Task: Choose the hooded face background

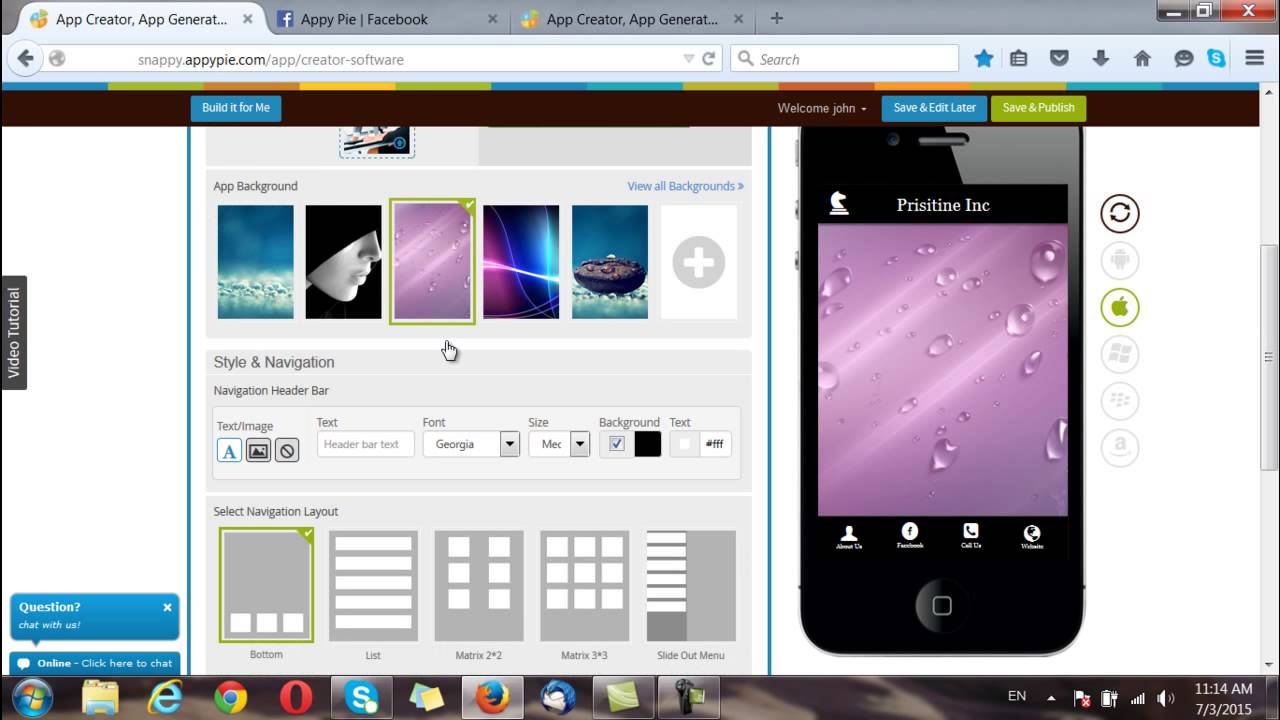Action: coord(344,262)
